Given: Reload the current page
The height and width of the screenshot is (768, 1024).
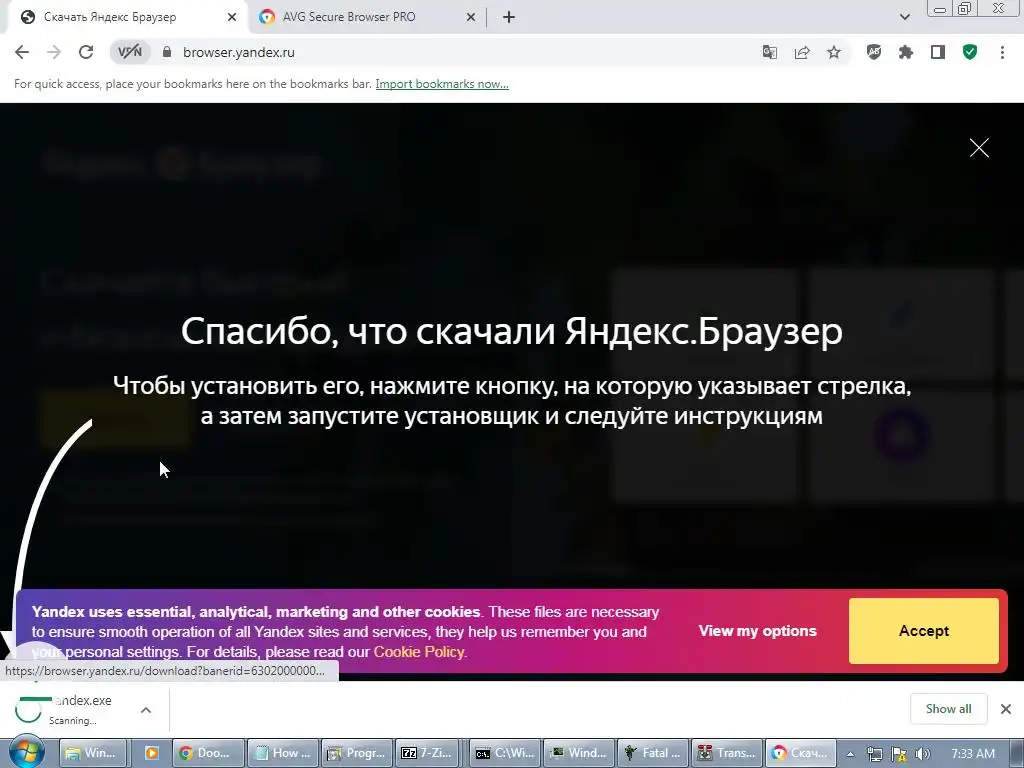Looking at the screenshot, I should point(86,52).
